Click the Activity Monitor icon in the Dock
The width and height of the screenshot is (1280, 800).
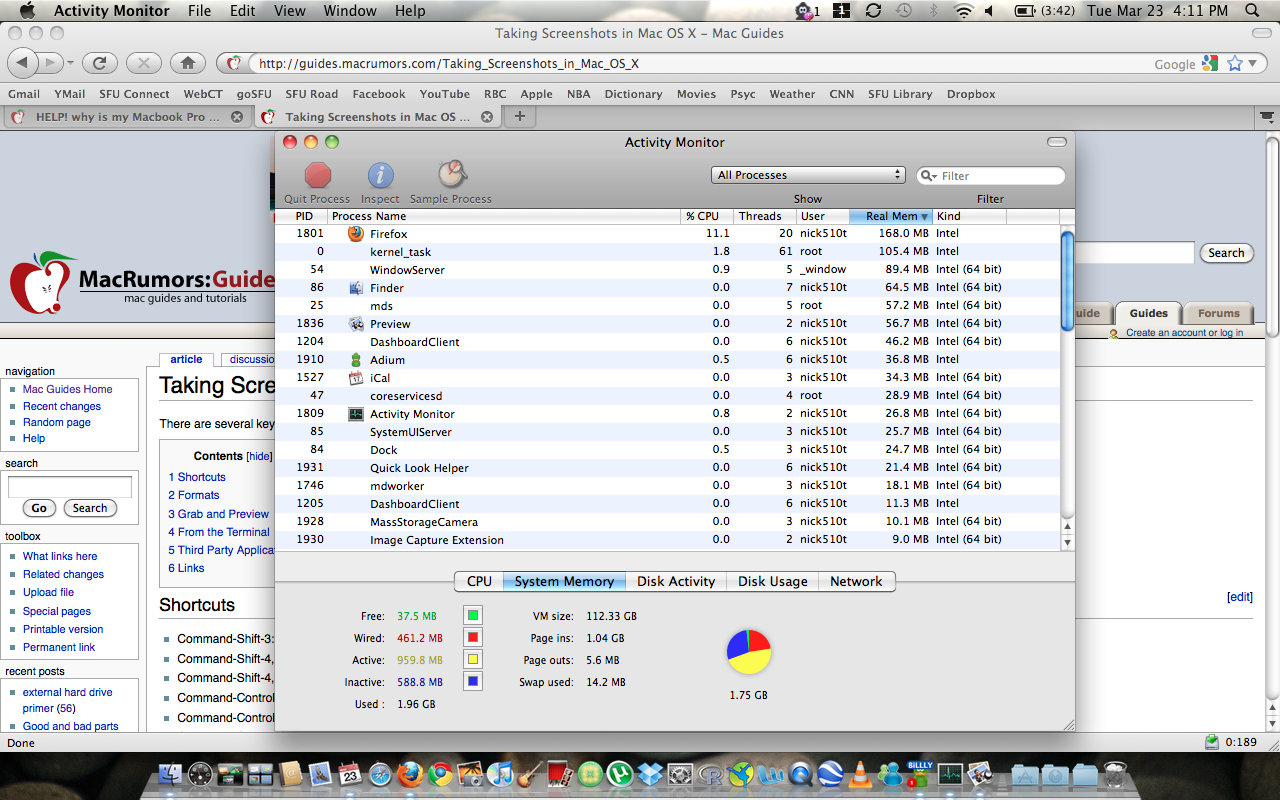[949, 774]
